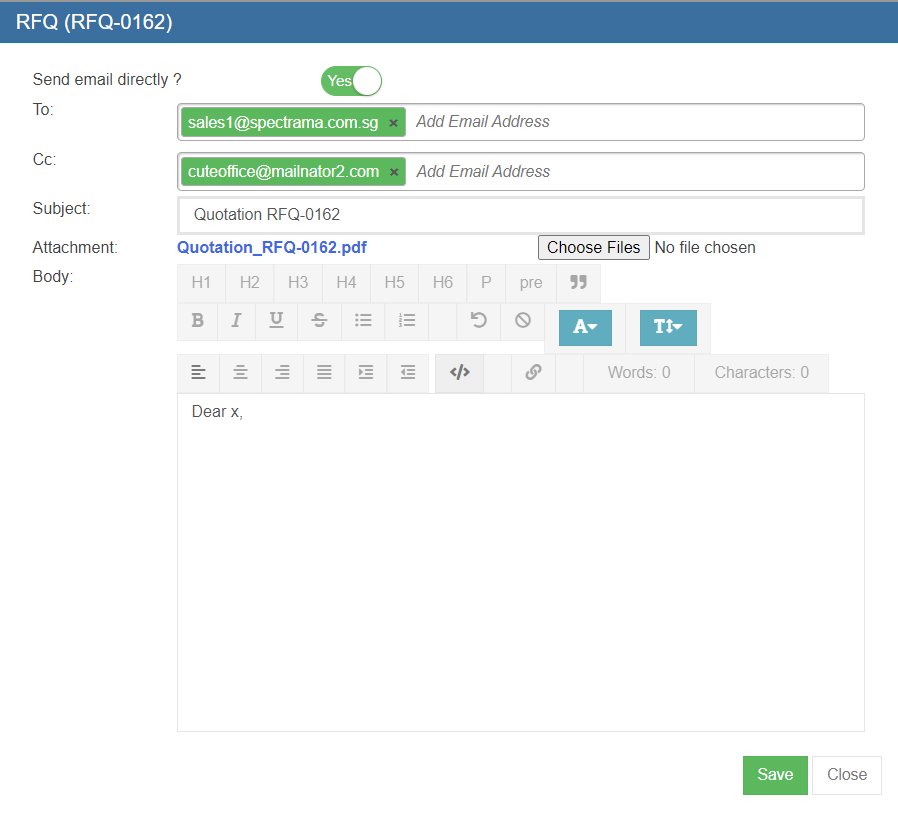Open the font color dropdown
The image size is (898, 817).
coord(585,327)
